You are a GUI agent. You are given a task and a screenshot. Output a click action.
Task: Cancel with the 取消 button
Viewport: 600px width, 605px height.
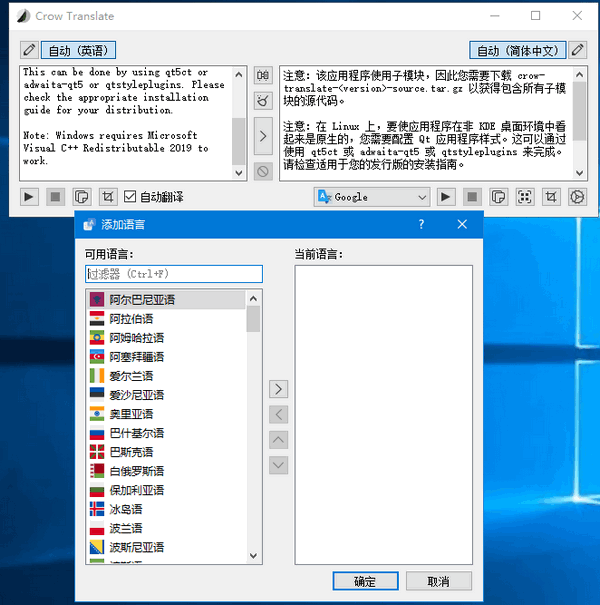pos(439,581)
